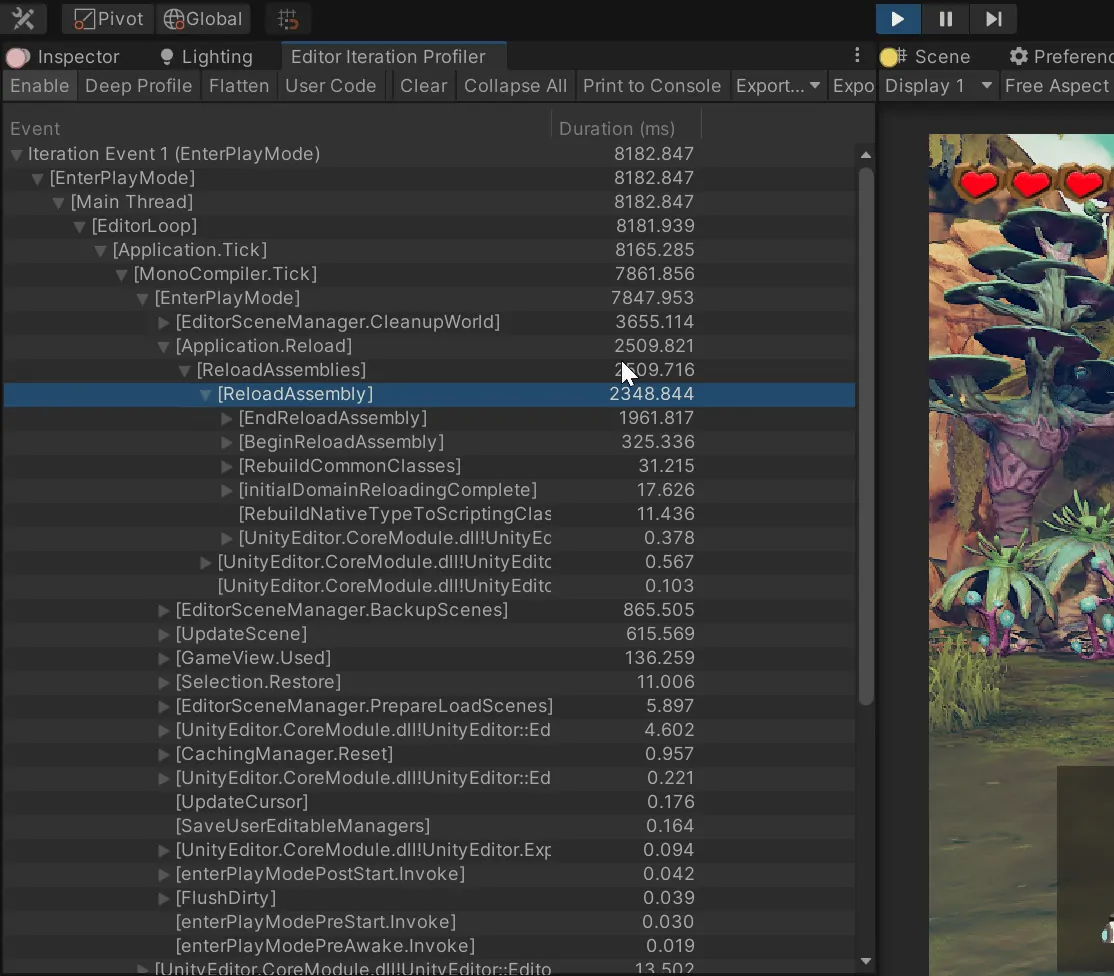Toggle Pivot handle position

(109, 19)
